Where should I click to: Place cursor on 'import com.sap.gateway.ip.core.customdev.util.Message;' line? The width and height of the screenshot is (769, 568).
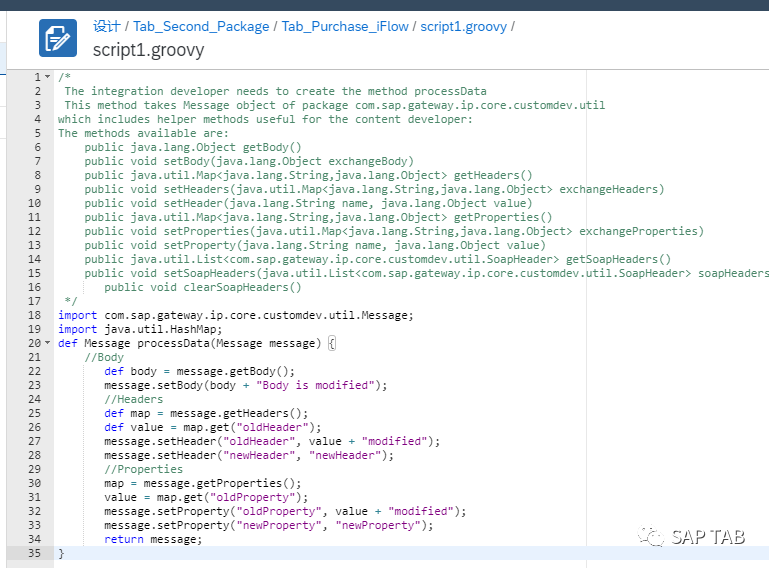236,315
